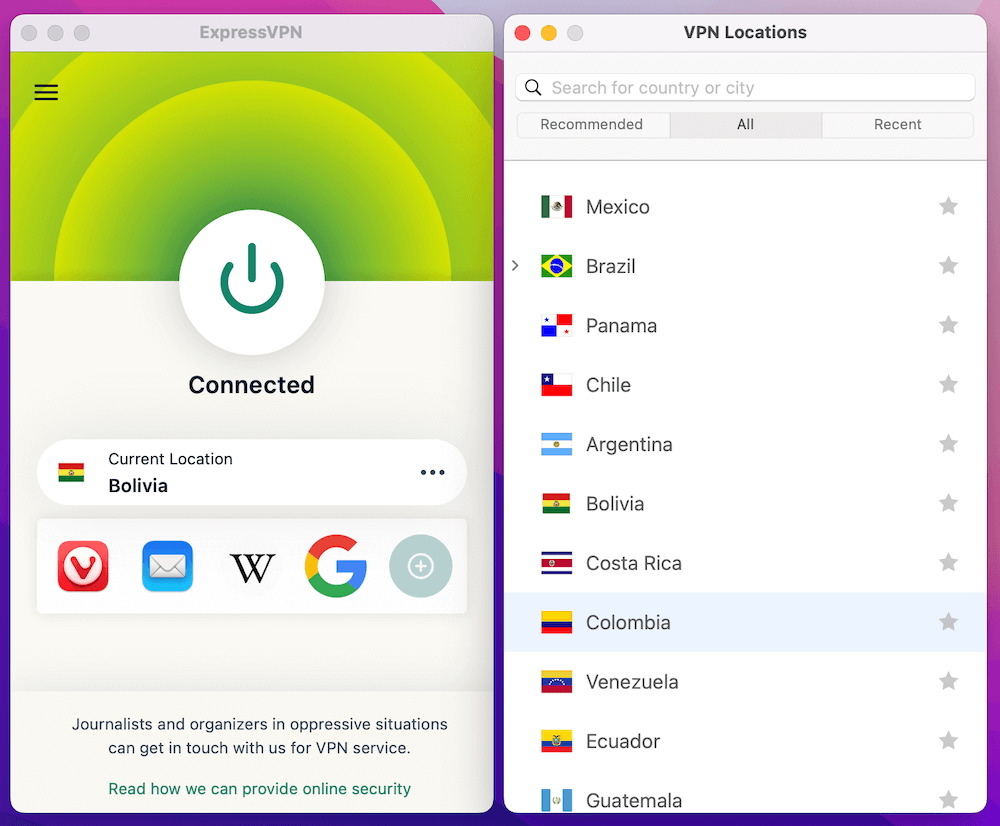Click the Venezuela flag icon
Image resolution: width=1000 pixels, height=826 pixels.
coord(557,681)
